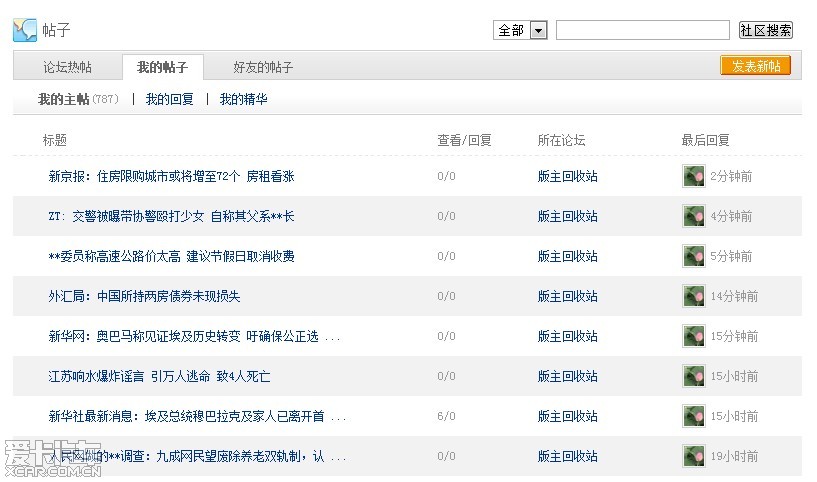Screen dimensions: 817x482
Task: Click avatar next to 19小时前 reply
Action: point(693,457)
